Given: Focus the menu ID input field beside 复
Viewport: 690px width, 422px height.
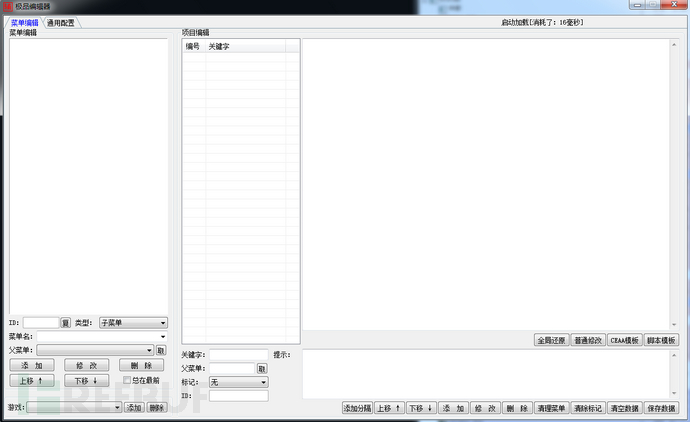Looking at the screenshot, I should click(41, 323).
